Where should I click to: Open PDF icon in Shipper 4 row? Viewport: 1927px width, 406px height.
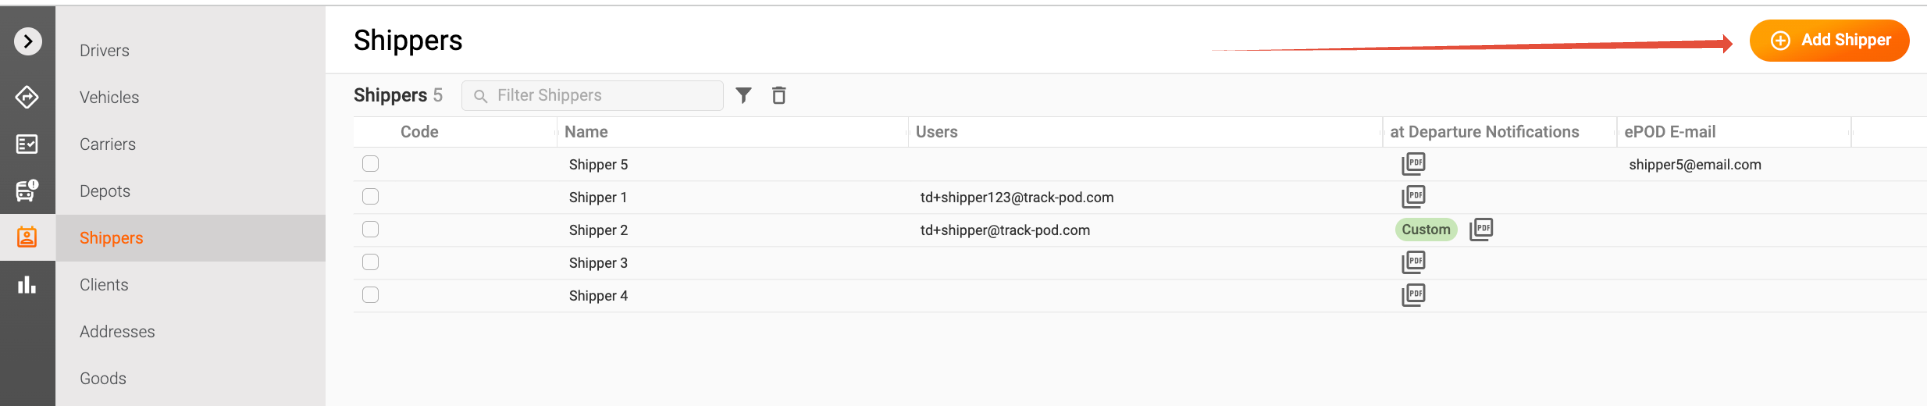[x=1413, y=295]
